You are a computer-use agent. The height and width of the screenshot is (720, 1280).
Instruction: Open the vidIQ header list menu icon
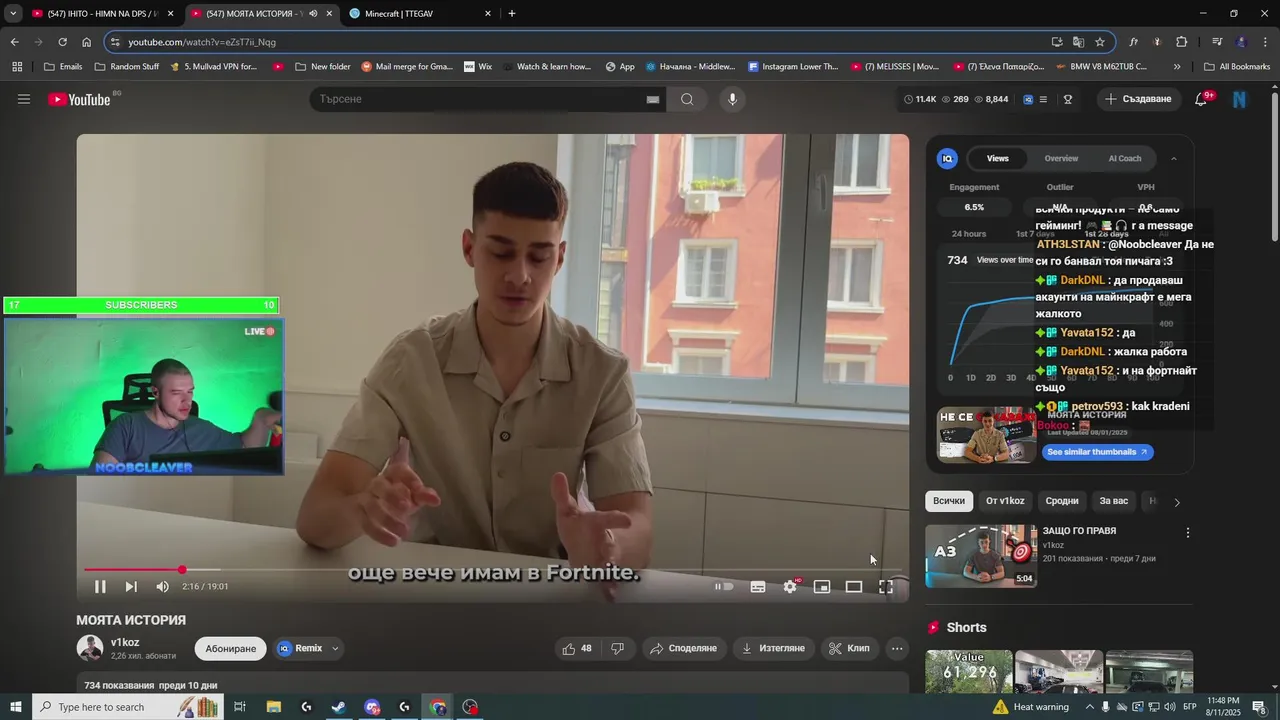click(1043, 99)
